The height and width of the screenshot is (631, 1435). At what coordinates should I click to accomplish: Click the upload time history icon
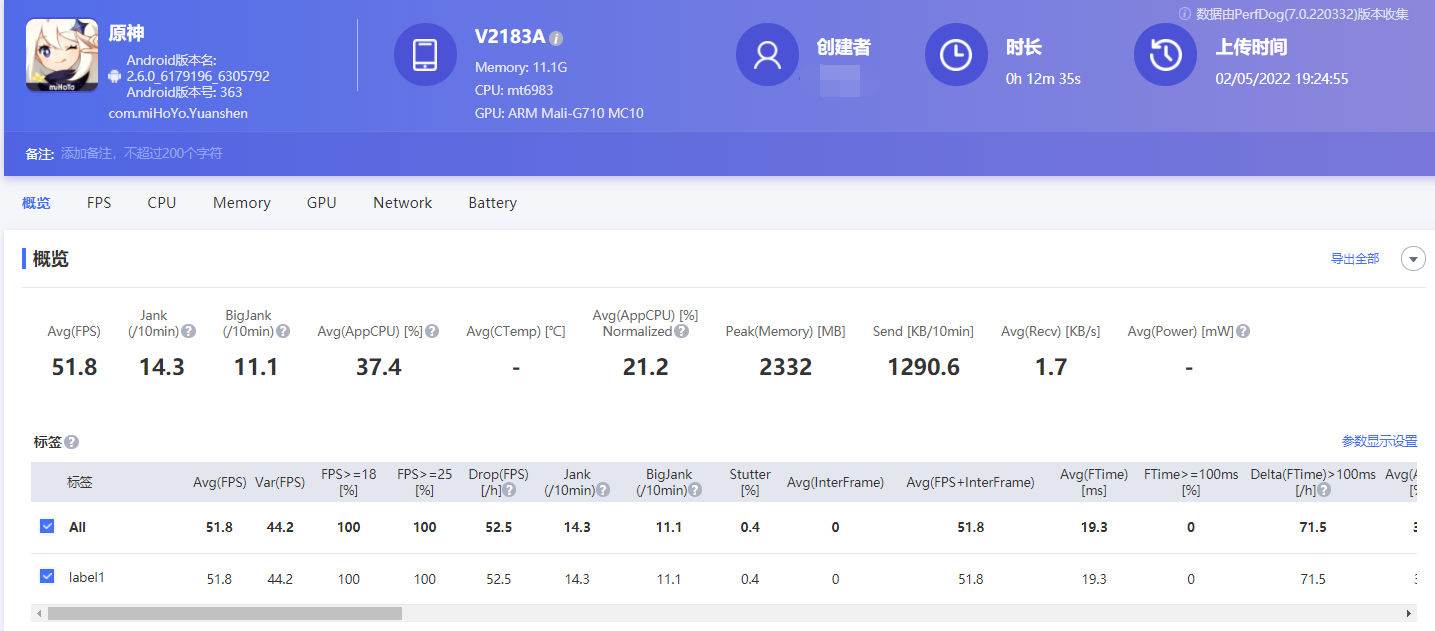[1165, 54]
